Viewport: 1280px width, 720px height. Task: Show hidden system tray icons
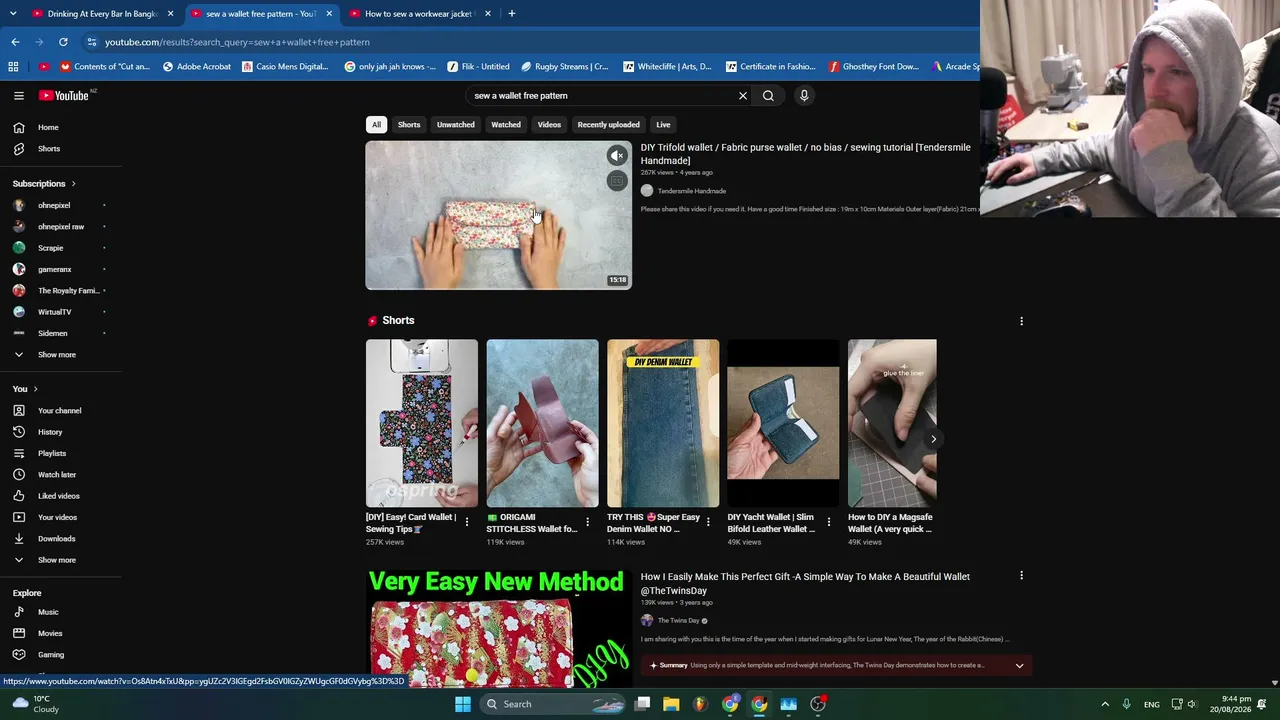click(x=1105, y=704)
